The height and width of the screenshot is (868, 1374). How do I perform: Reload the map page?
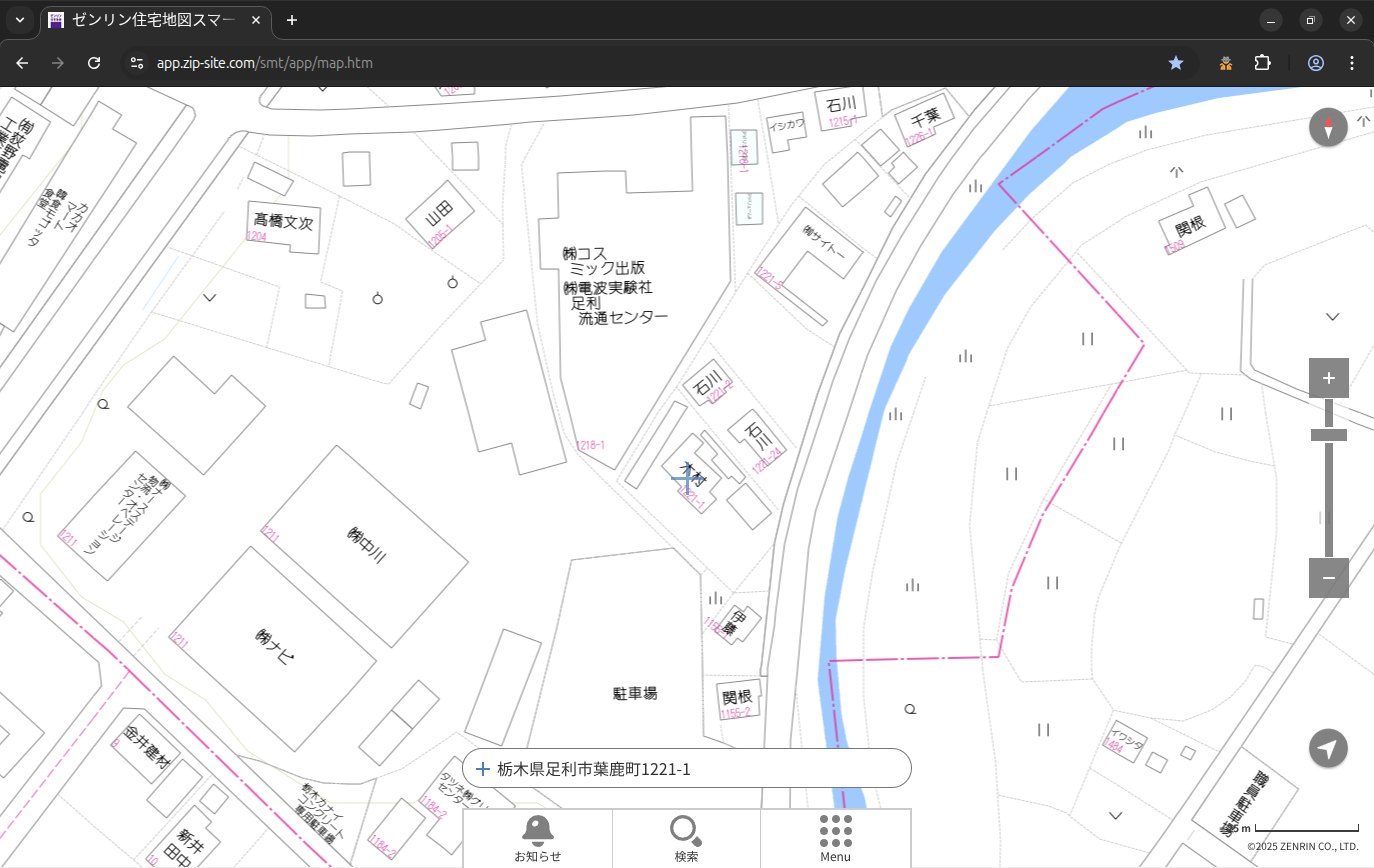[94, 63]
